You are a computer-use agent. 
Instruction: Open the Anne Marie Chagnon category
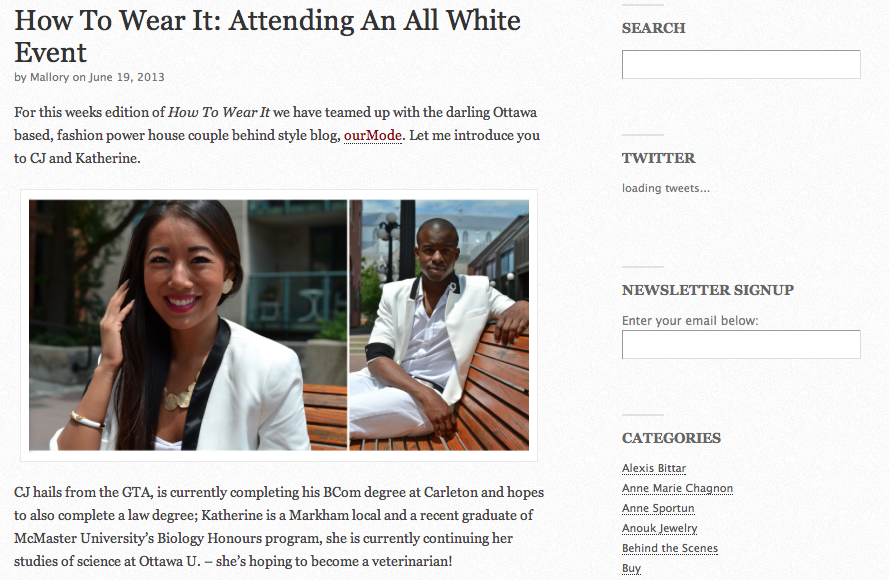[677, 488]
